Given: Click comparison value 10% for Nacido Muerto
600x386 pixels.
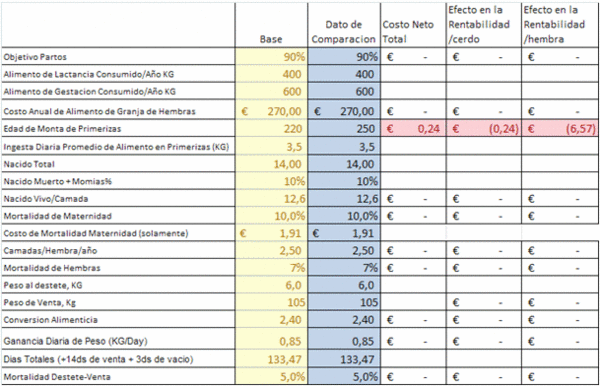Looking at the screenshot, I should 367,181.
